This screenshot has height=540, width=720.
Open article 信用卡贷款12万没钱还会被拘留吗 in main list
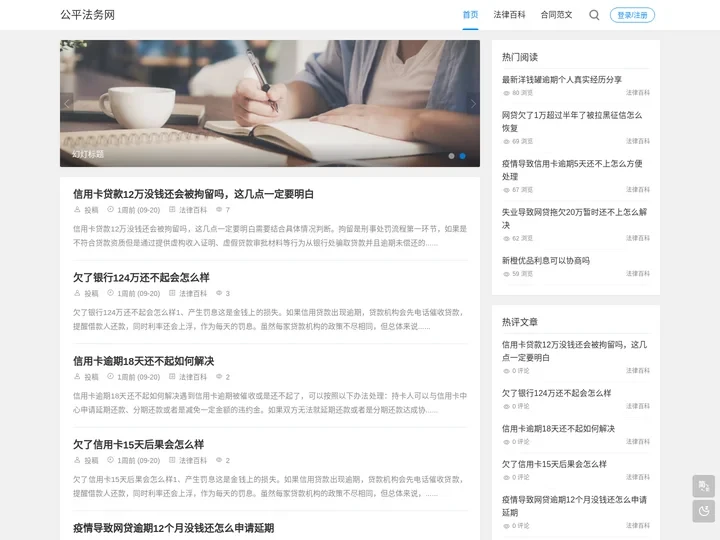(x=193, y=194)
